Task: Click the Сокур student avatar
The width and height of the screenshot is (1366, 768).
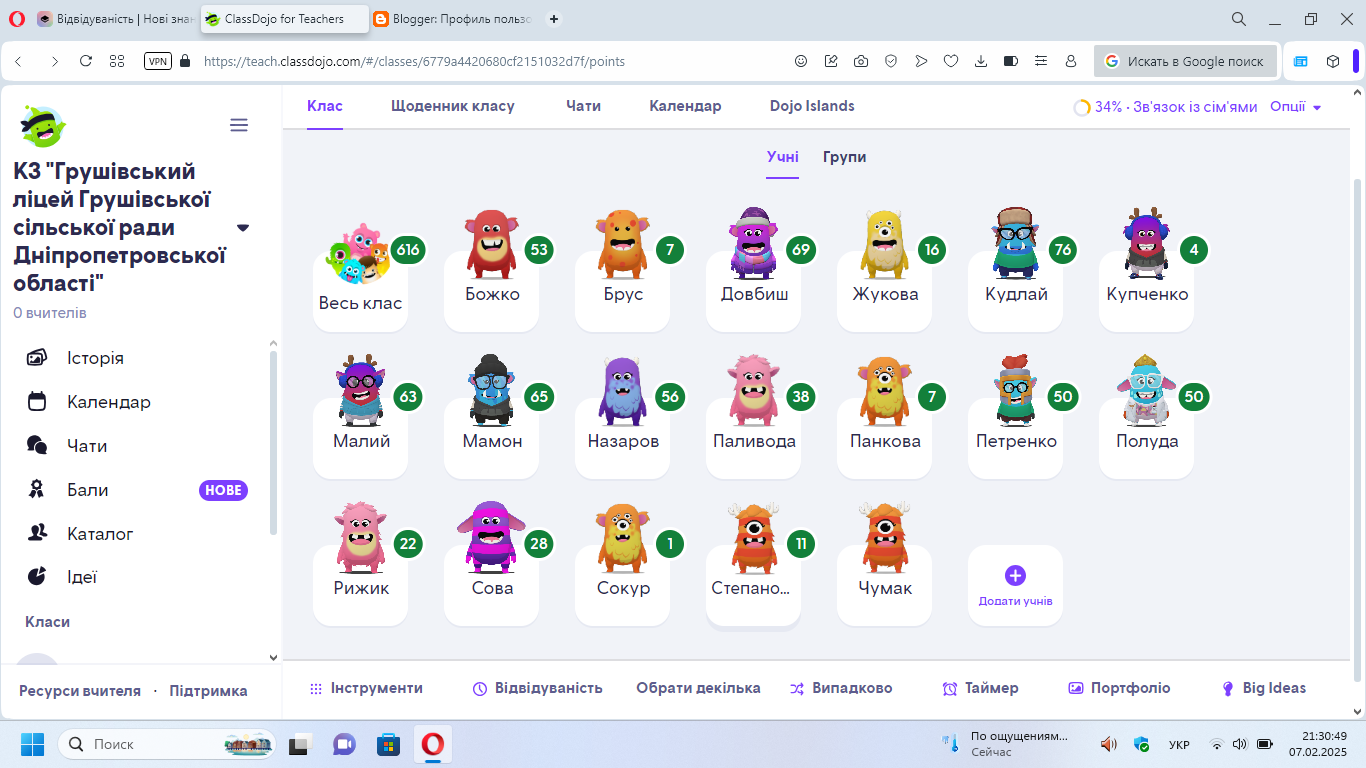Action: (x=623, y=538)
